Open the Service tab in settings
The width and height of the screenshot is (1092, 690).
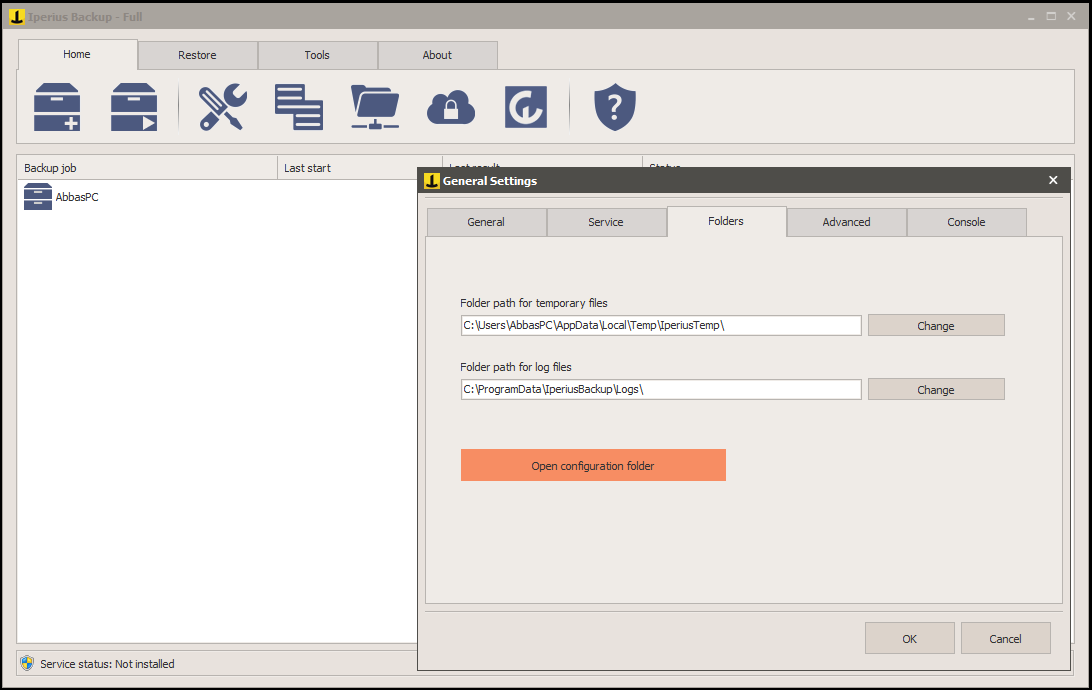coord(606,222)
